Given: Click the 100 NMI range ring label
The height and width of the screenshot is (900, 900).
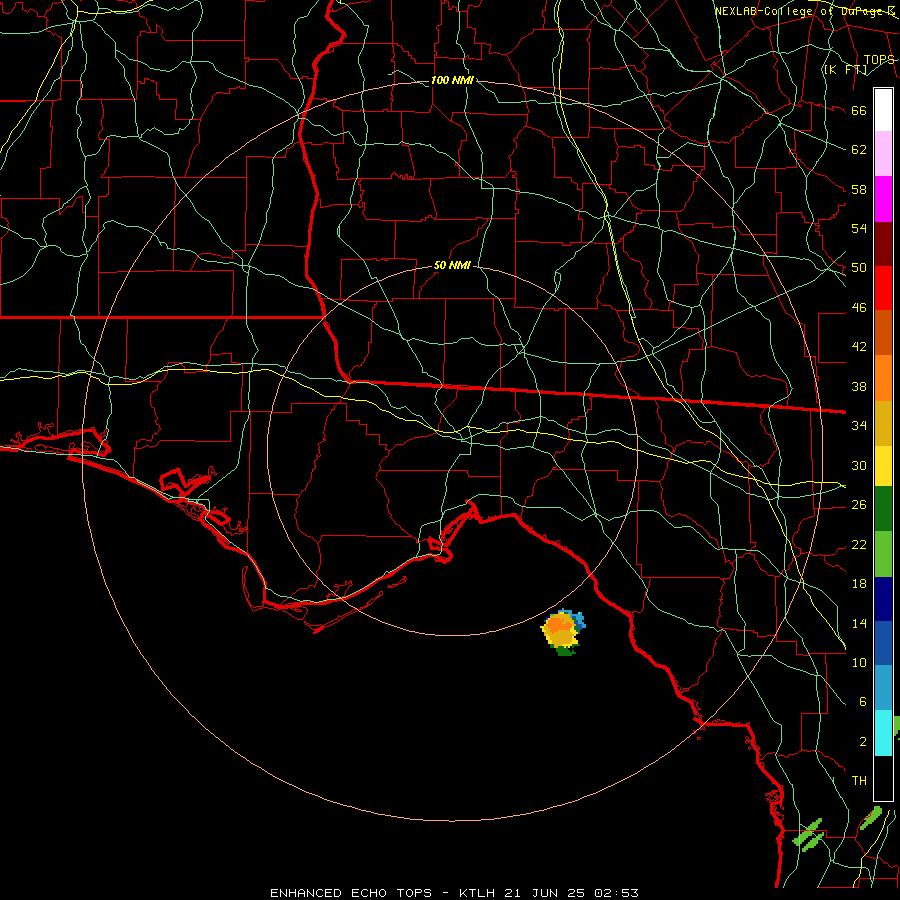Looking at the screenshot, I should coord(452,80).
